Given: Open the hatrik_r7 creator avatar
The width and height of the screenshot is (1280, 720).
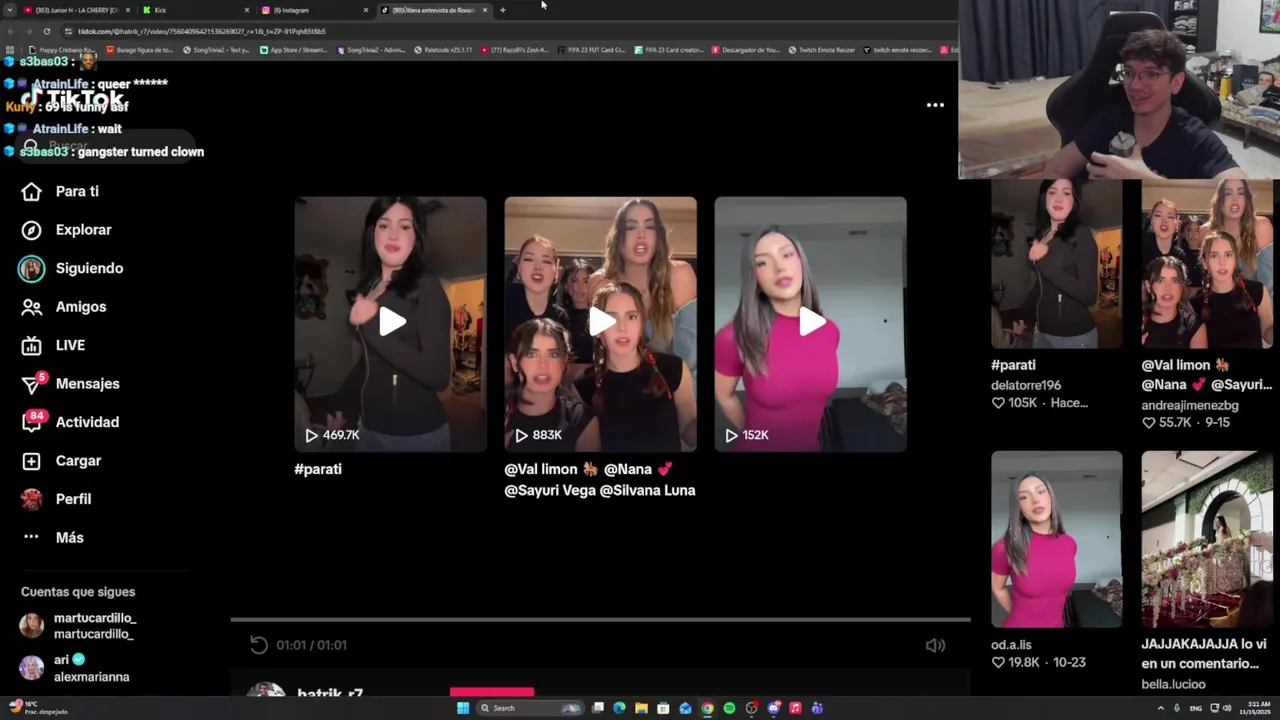Looking at the screenshot, I should coord(266,690).
